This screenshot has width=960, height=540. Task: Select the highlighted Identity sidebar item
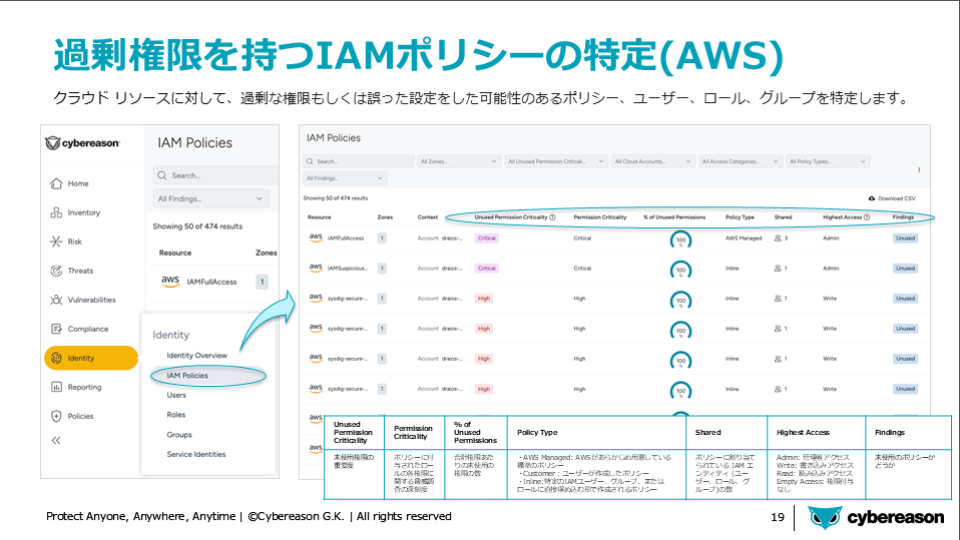(x=91, y=358)
